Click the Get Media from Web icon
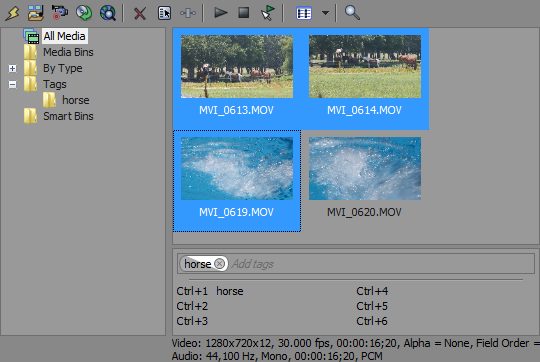The height and width of the screenshot is (362, 540). click(x=107, y=13)
